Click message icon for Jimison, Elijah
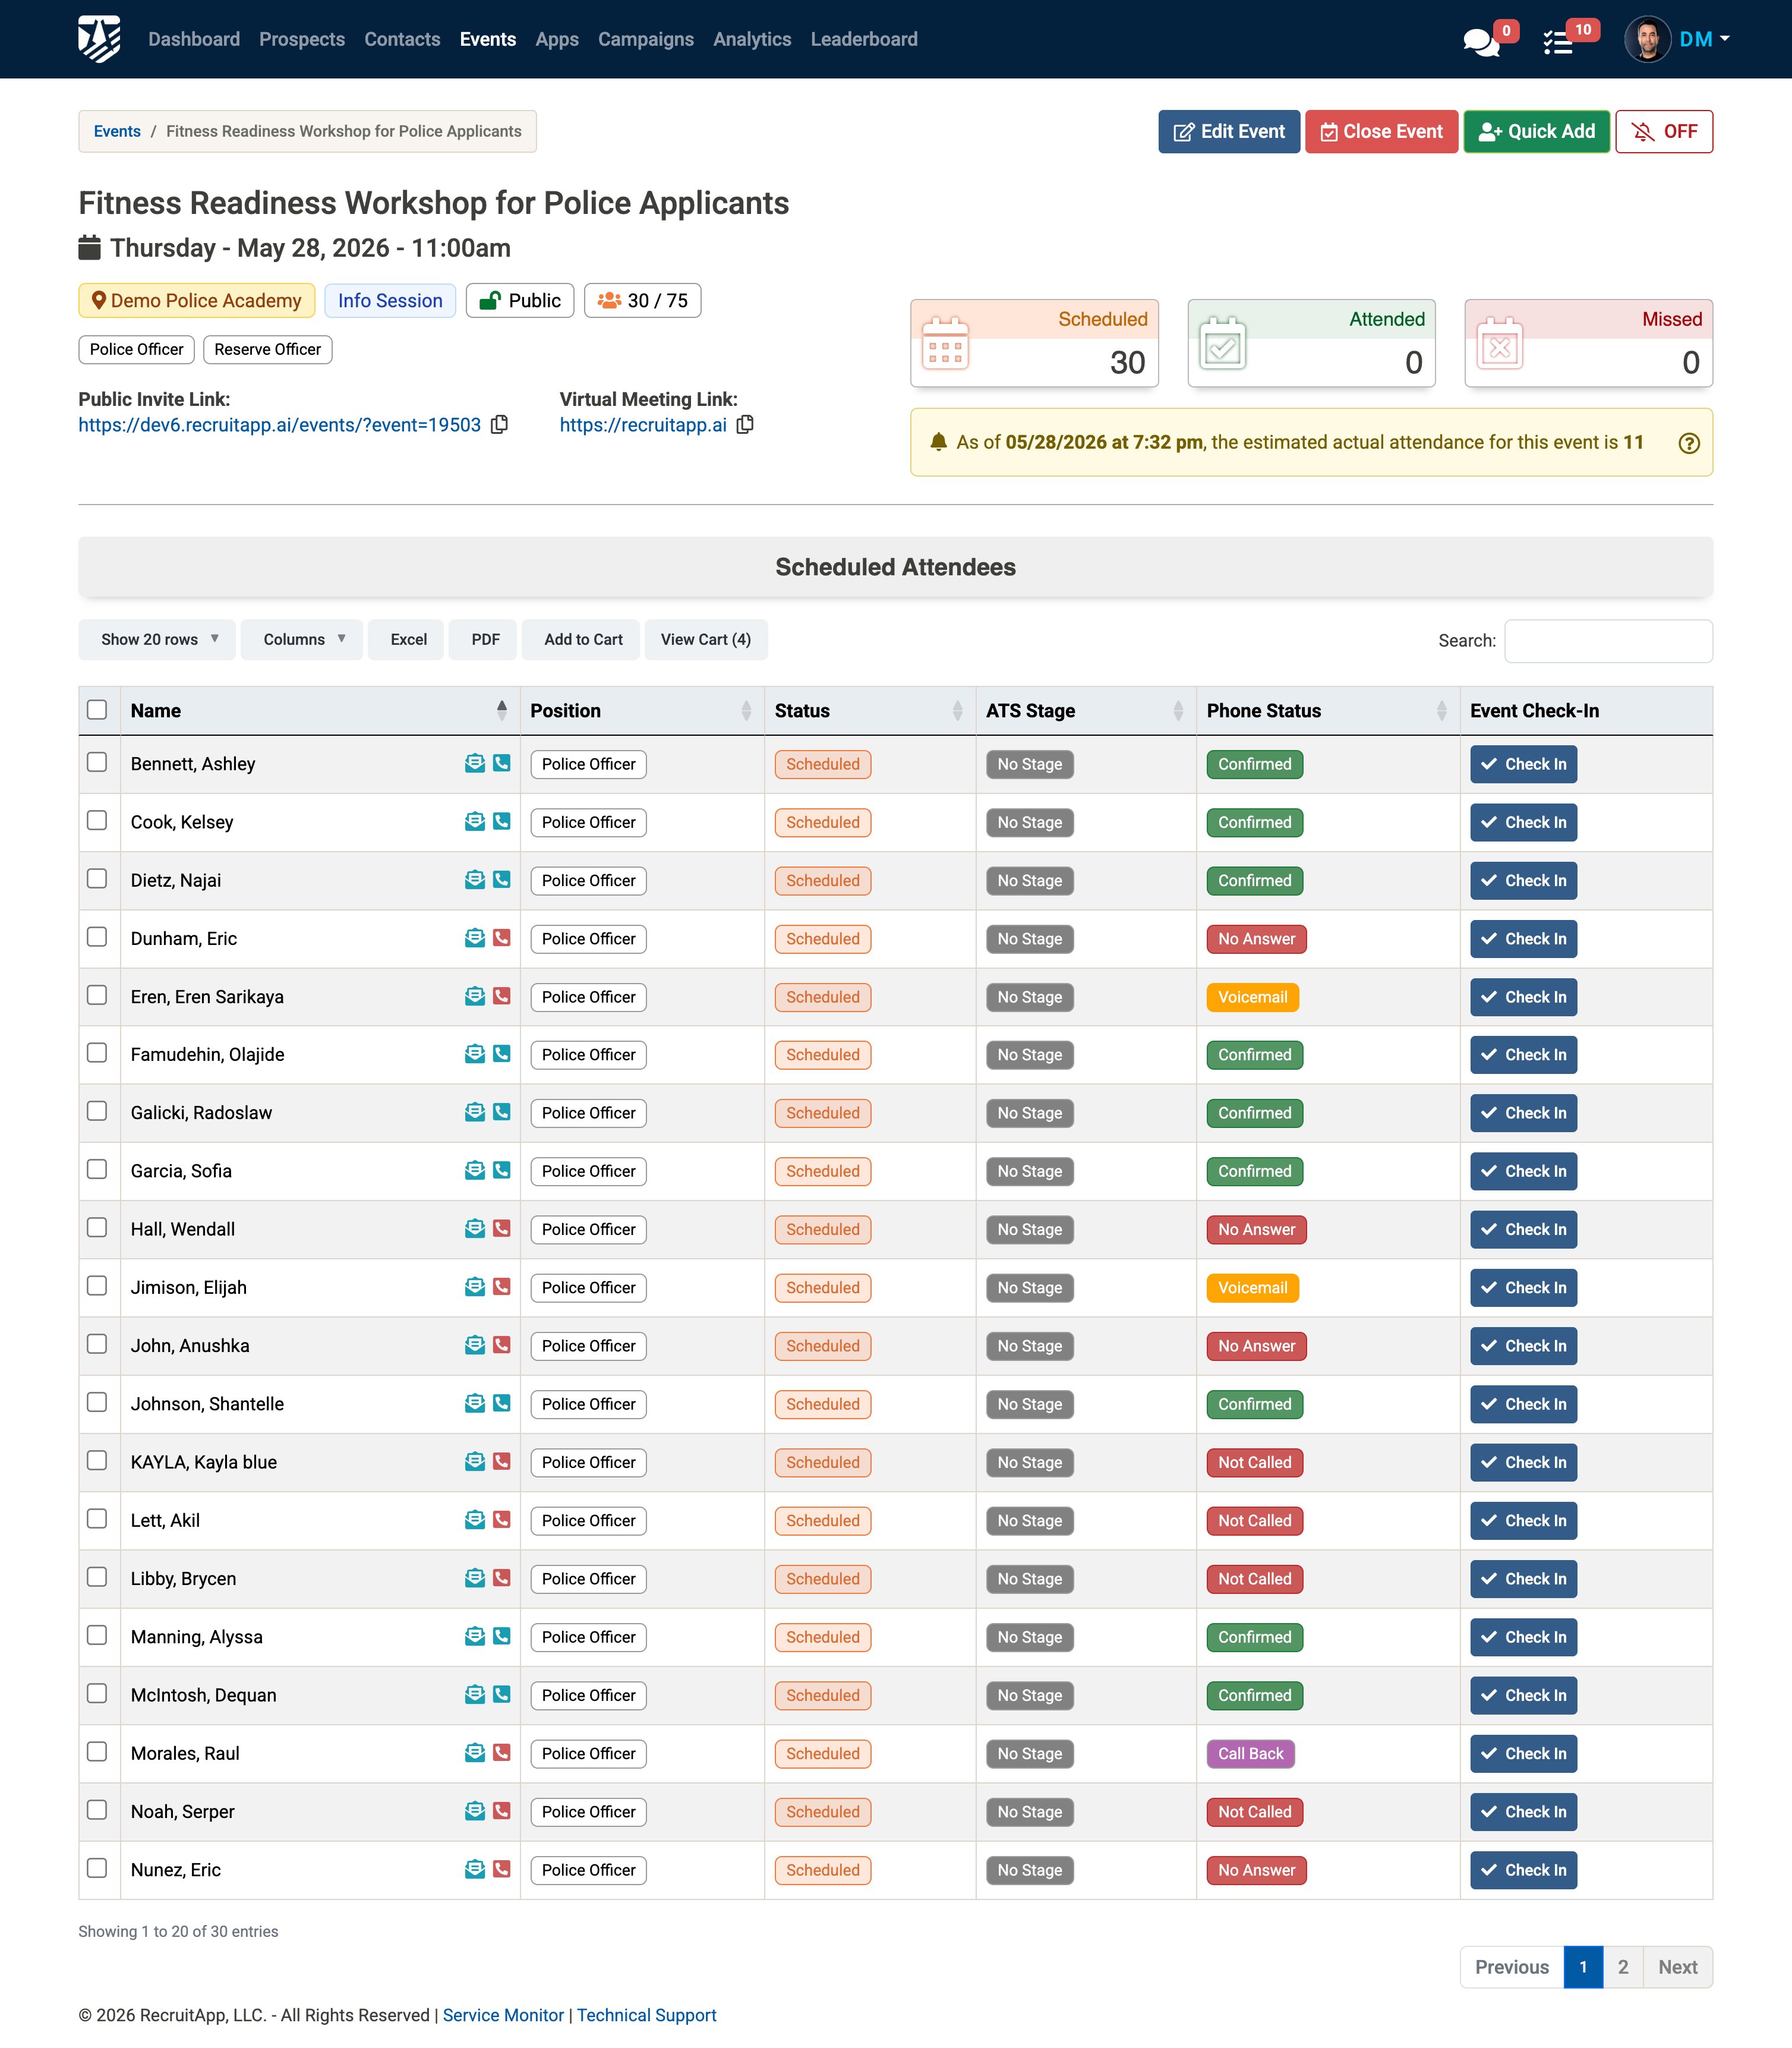Screen dimensions: 1792x2048 pyautogui.click(x=475, y=1287)
